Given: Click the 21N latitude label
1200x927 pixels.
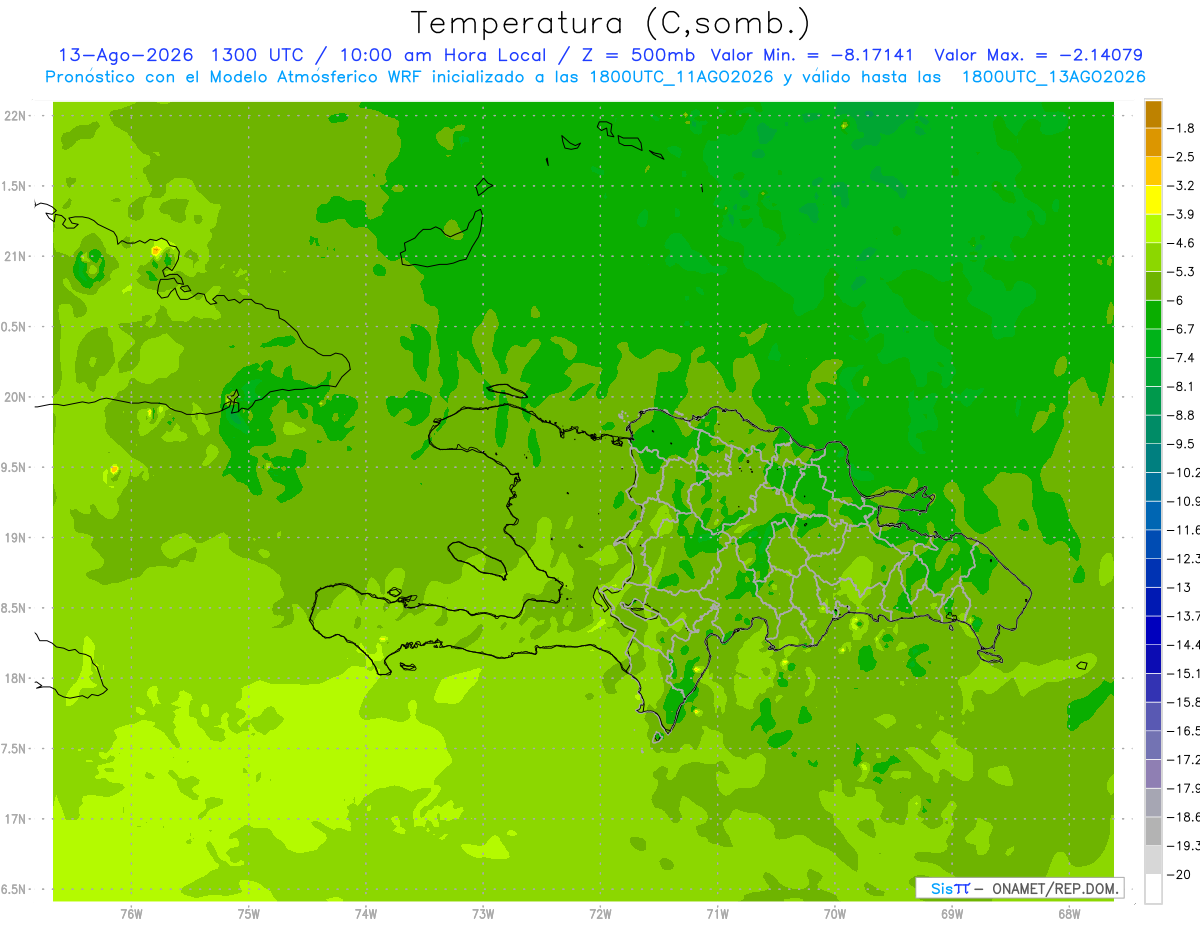Looking at the screenshot, I should pyautogui.click(x=15, y=257).
